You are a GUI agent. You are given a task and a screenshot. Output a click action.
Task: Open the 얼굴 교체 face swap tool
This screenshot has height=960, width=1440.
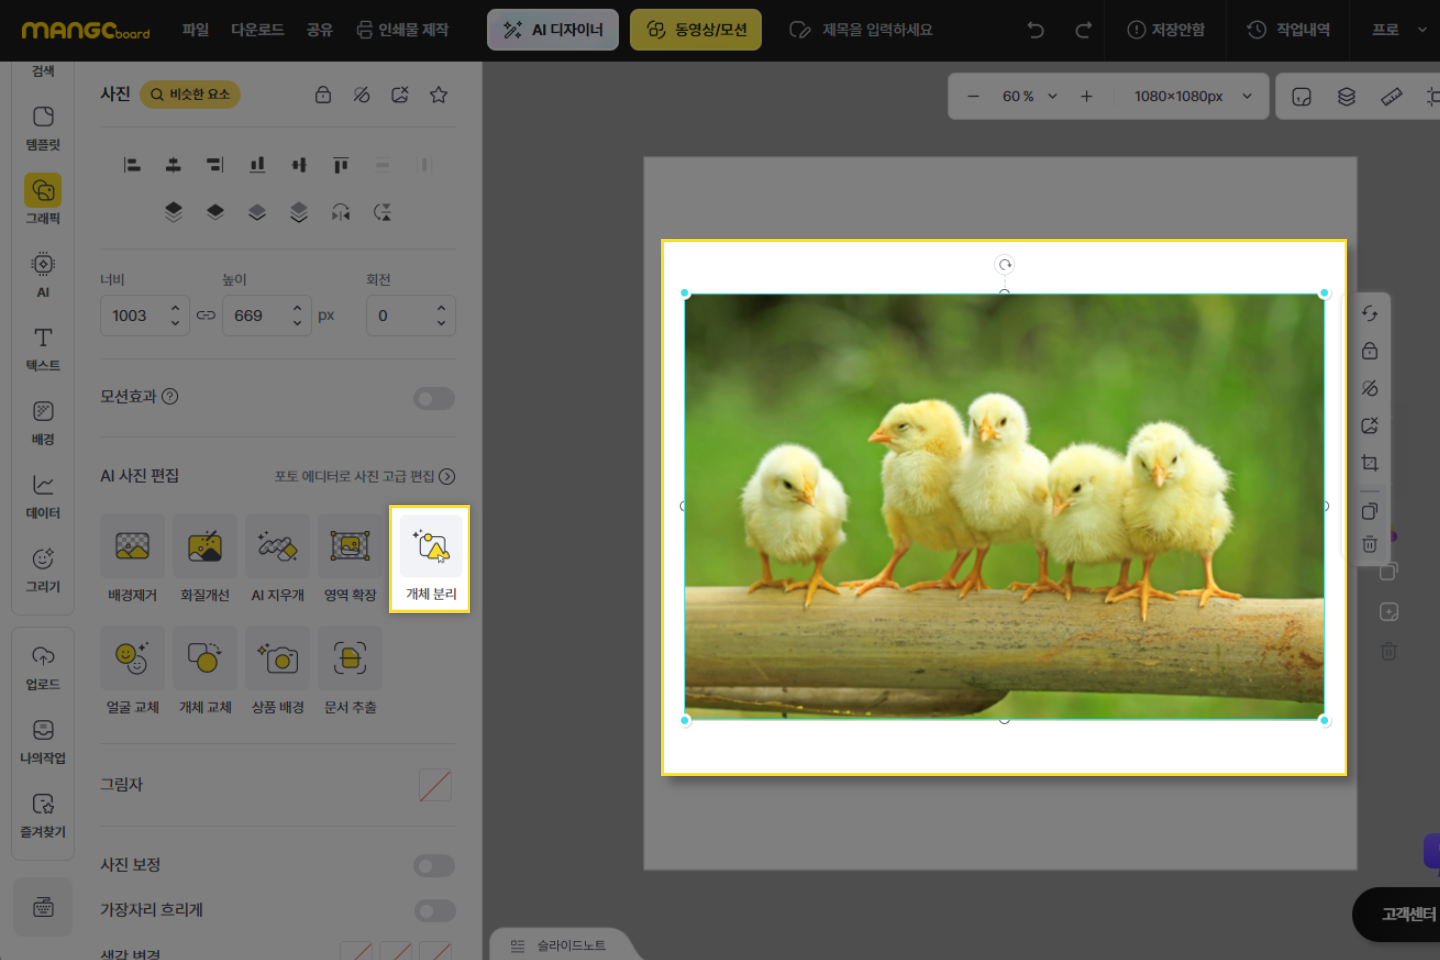tap(132, 658)
